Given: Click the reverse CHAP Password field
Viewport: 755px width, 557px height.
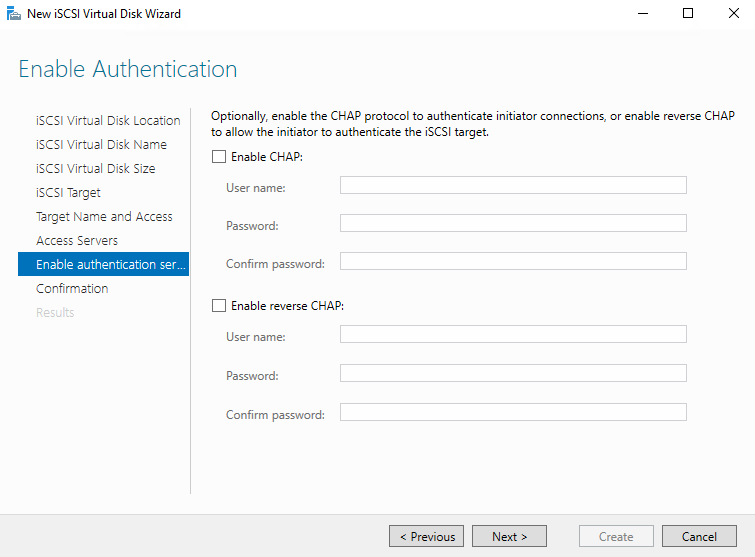Looking at the screenshot, I should click(x=513, y=373).
